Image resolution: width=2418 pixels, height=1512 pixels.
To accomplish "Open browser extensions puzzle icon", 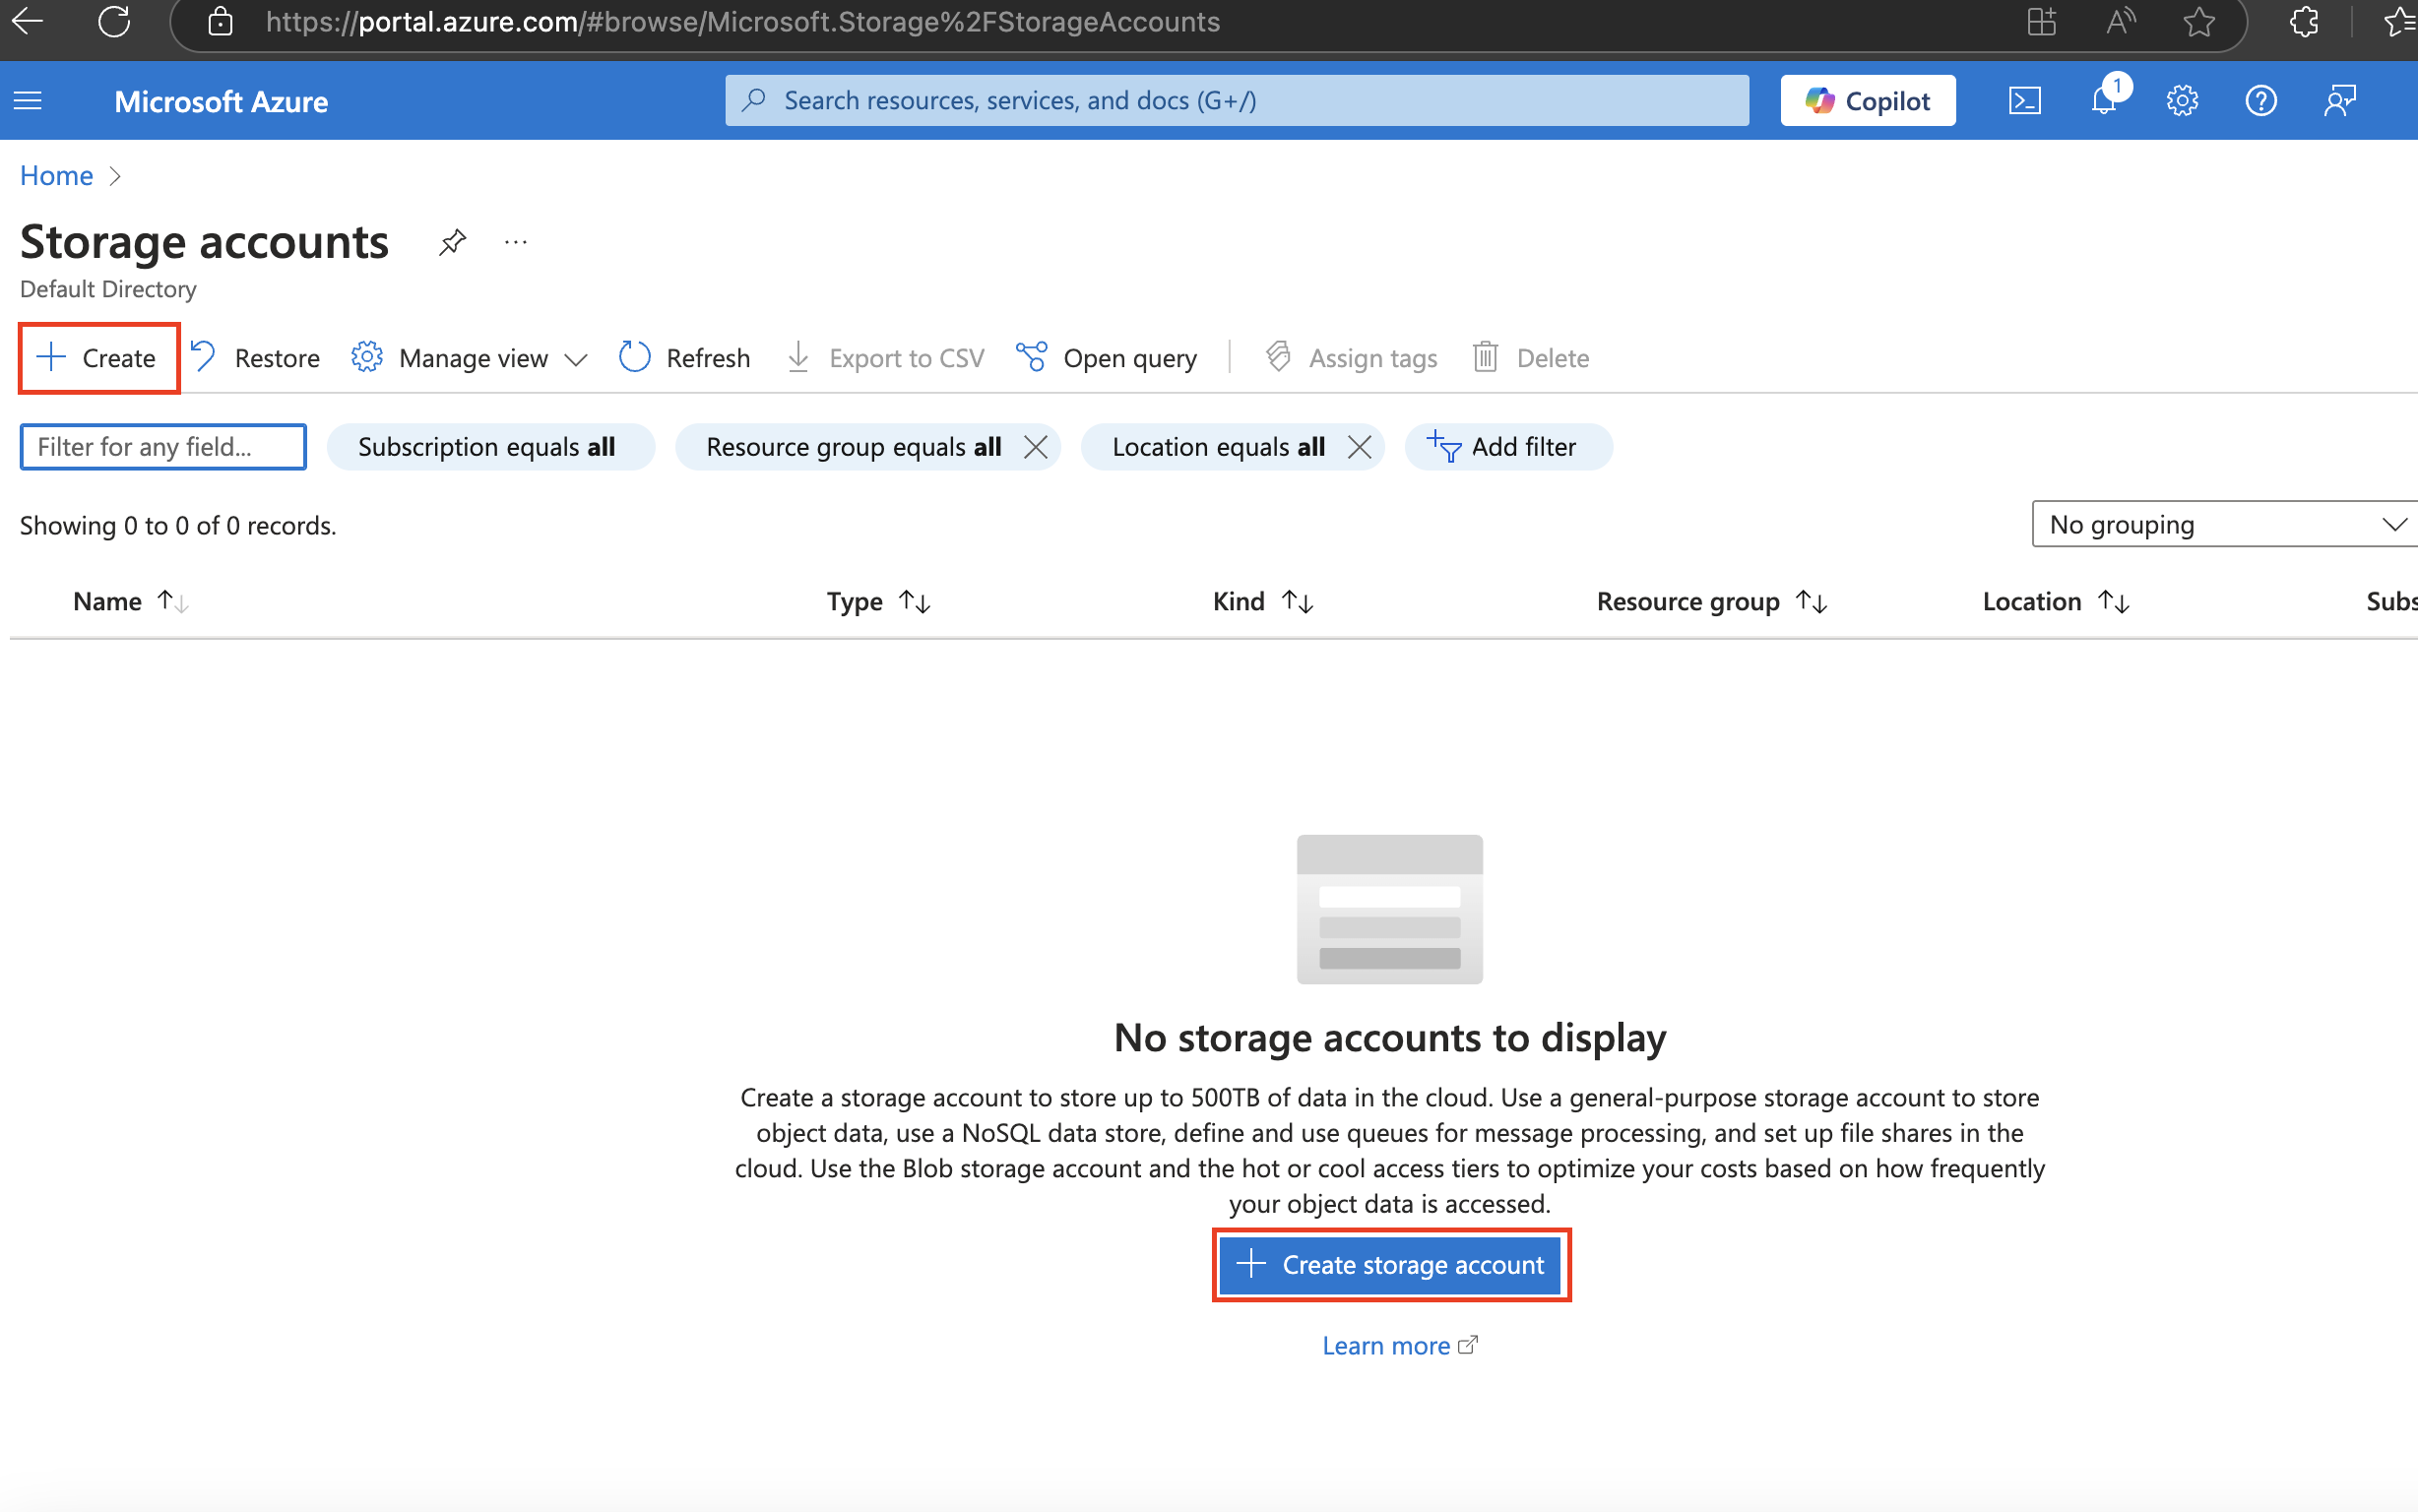I will (x=2304, y=21).
